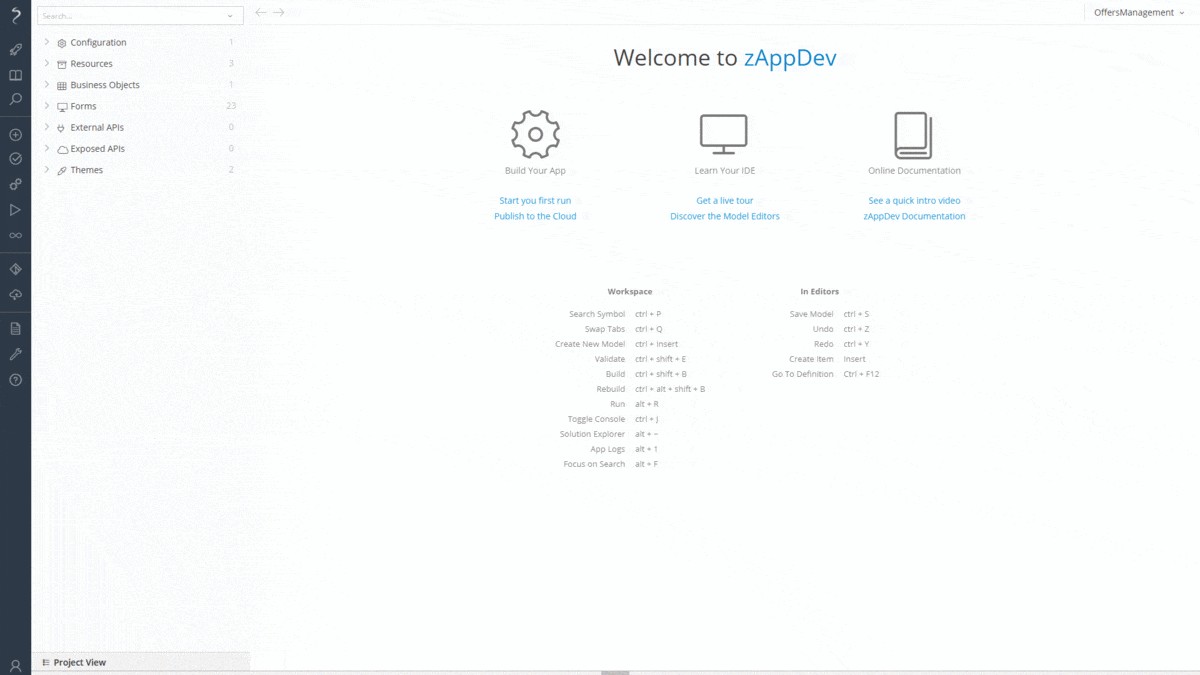Viewport: 1200px width, 675px height.
Task: Expand the Forms tree node
Action: coord(47,106)
